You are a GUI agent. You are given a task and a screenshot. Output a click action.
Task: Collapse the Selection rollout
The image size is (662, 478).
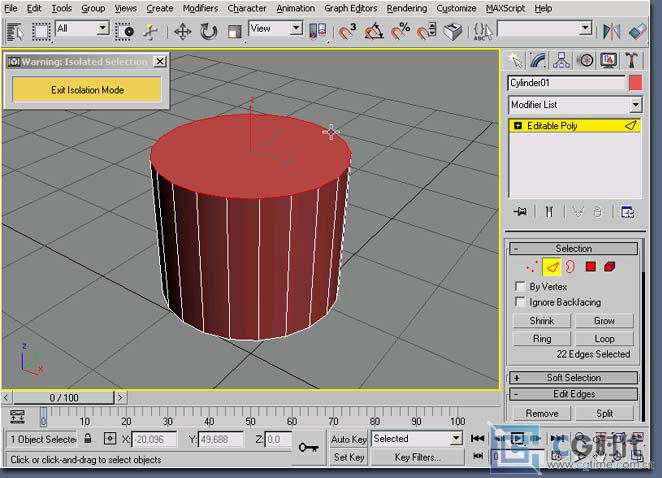pyautogui.click(x=573, y=248)
